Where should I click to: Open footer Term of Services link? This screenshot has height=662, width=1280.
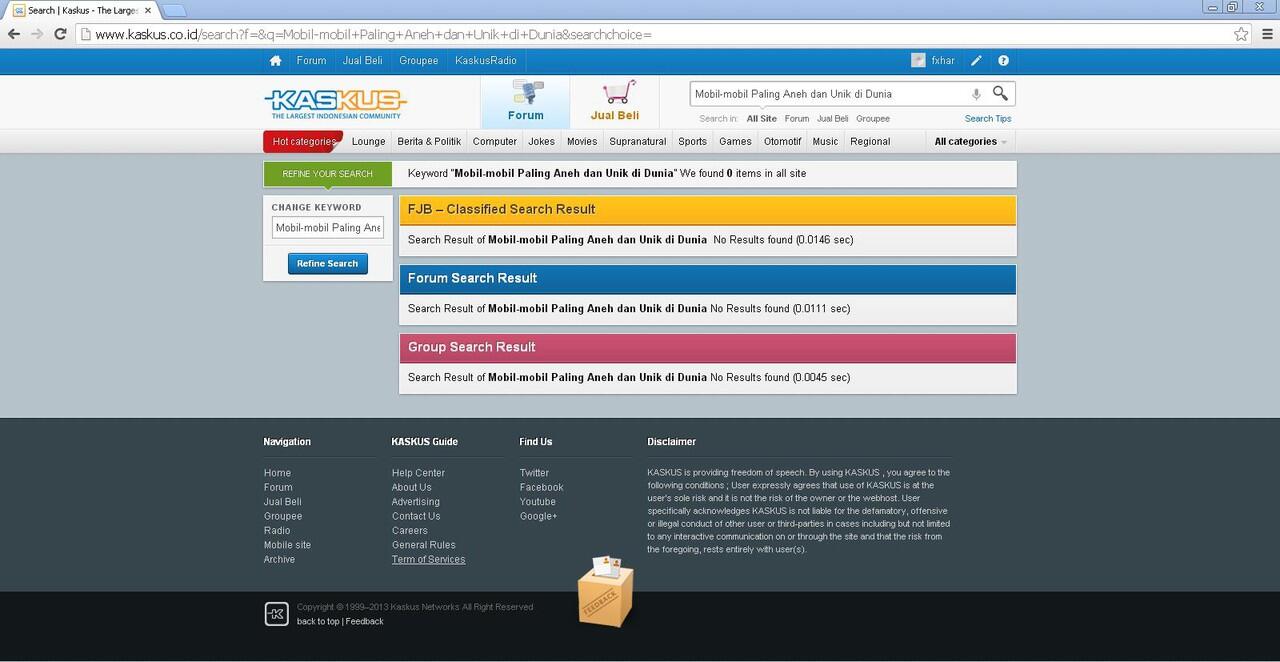point(428,559)
